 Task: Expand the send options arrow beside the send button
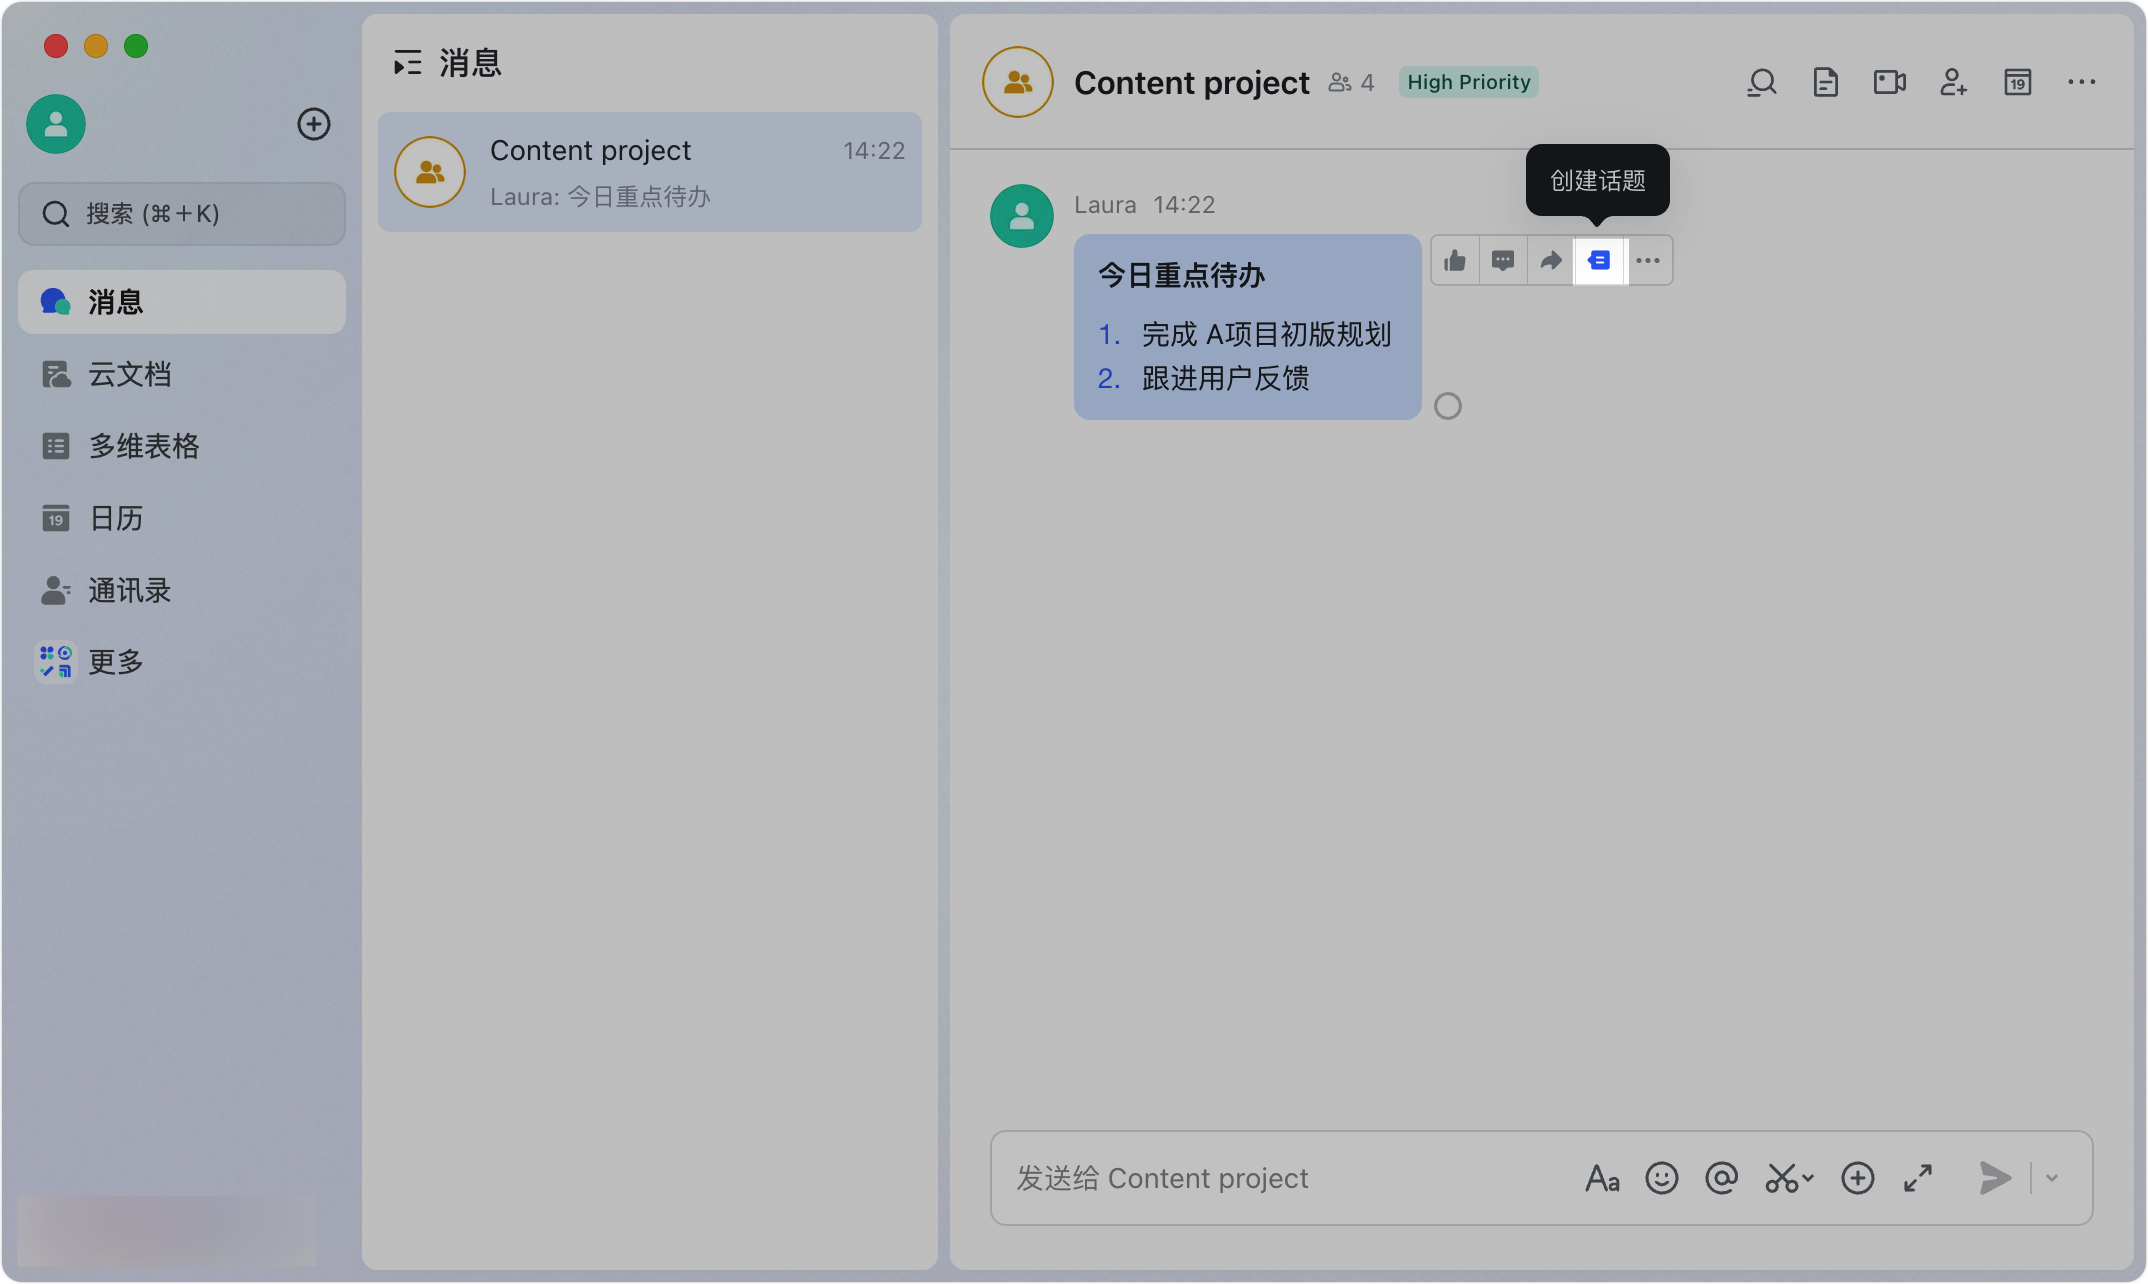2052,1178
